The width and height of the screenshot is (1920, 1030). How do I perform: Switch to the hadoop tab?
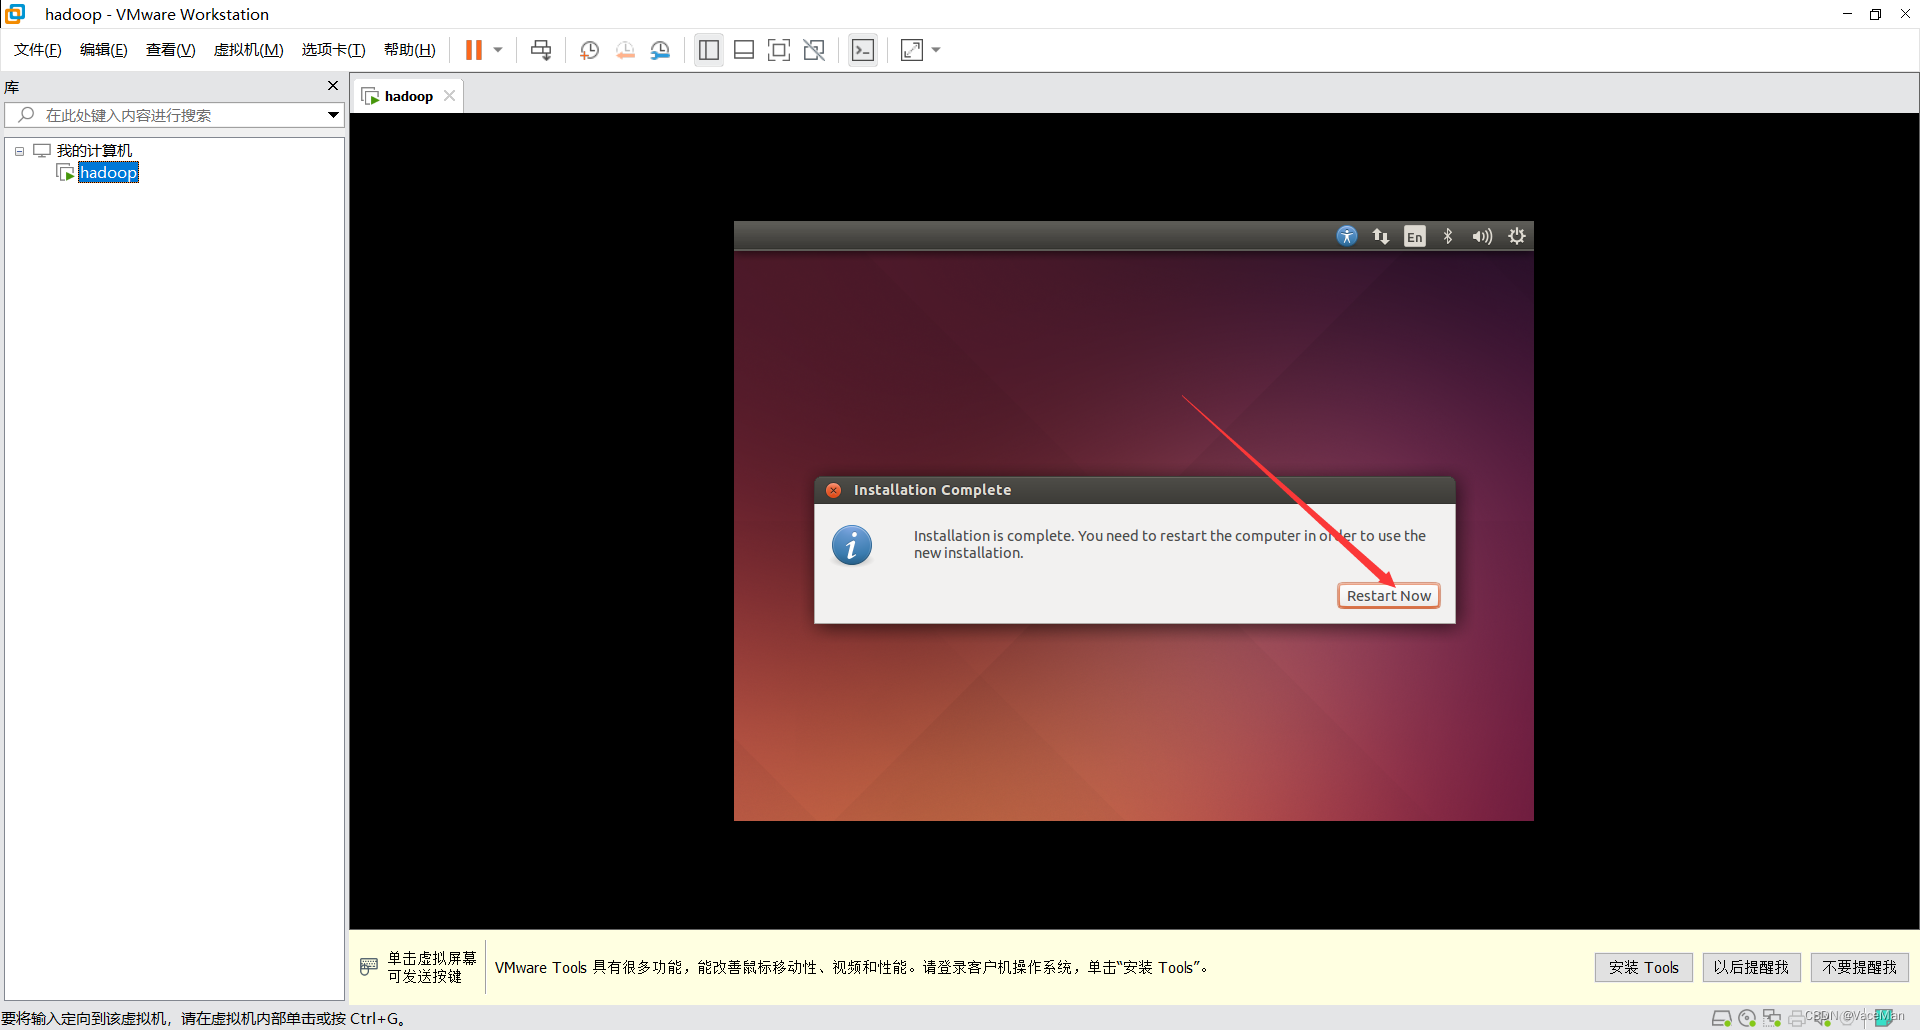pyautogui.click(x=408, y=95)
